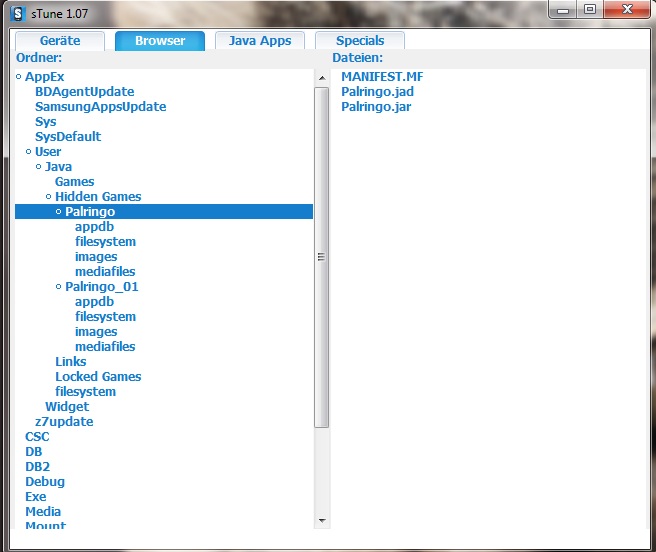
Task: Select the BDAgentUpdate folder
Action: 85,92
